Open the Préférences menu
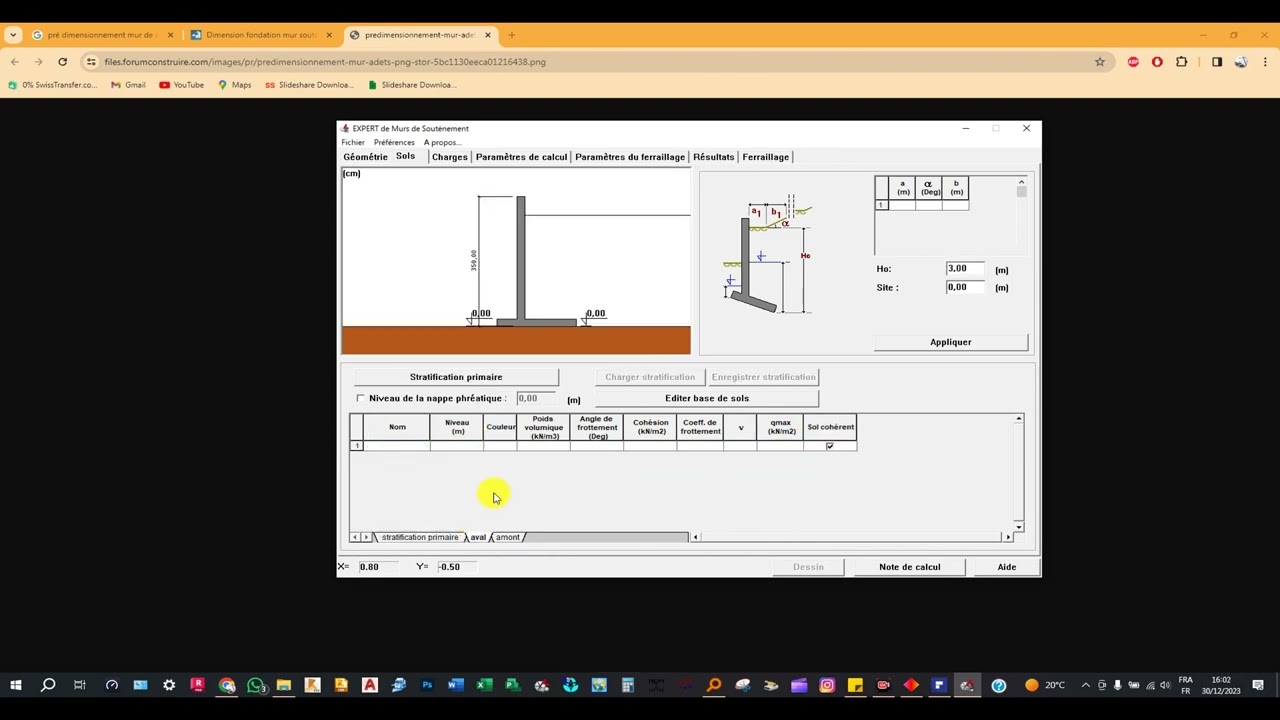The width and height of the screenshot is (1280, 720). tap(394, 142)
